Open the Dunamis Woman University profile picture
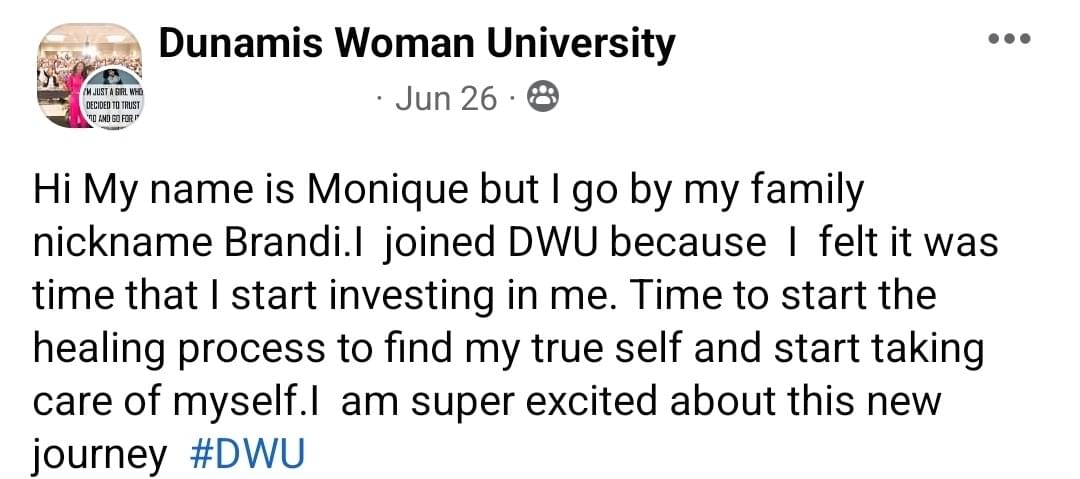Image resolution: width=1080 pixels, height=479 pixels. [x=90, y=76]
